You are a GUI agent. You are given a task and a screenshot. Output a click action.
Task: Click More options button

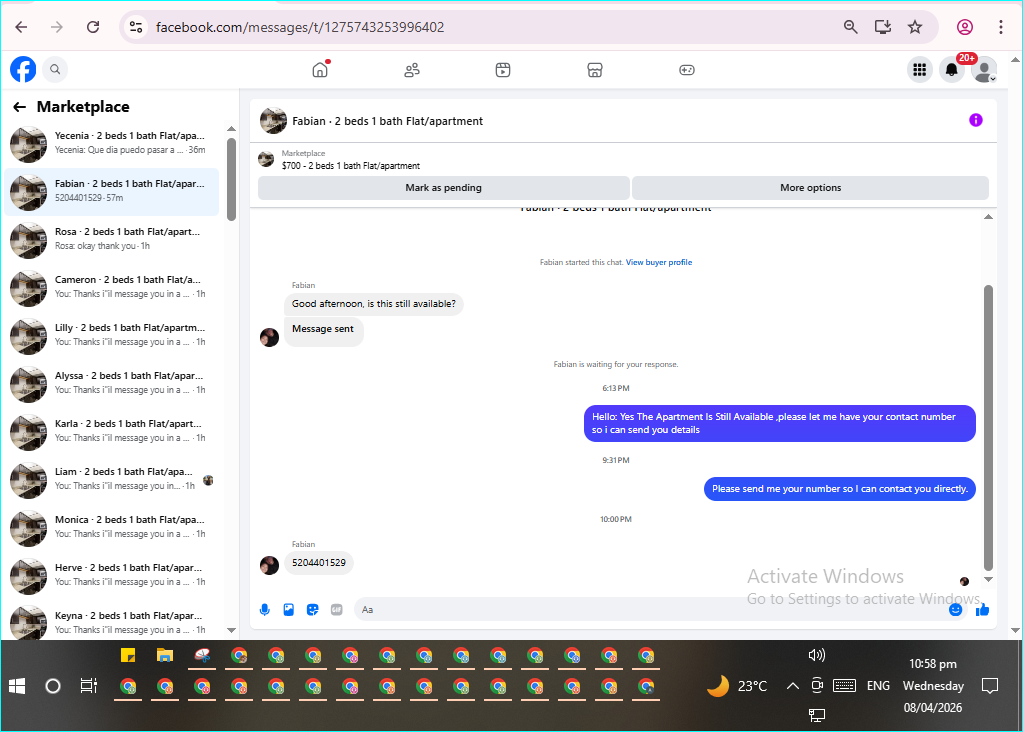(810, 188)
